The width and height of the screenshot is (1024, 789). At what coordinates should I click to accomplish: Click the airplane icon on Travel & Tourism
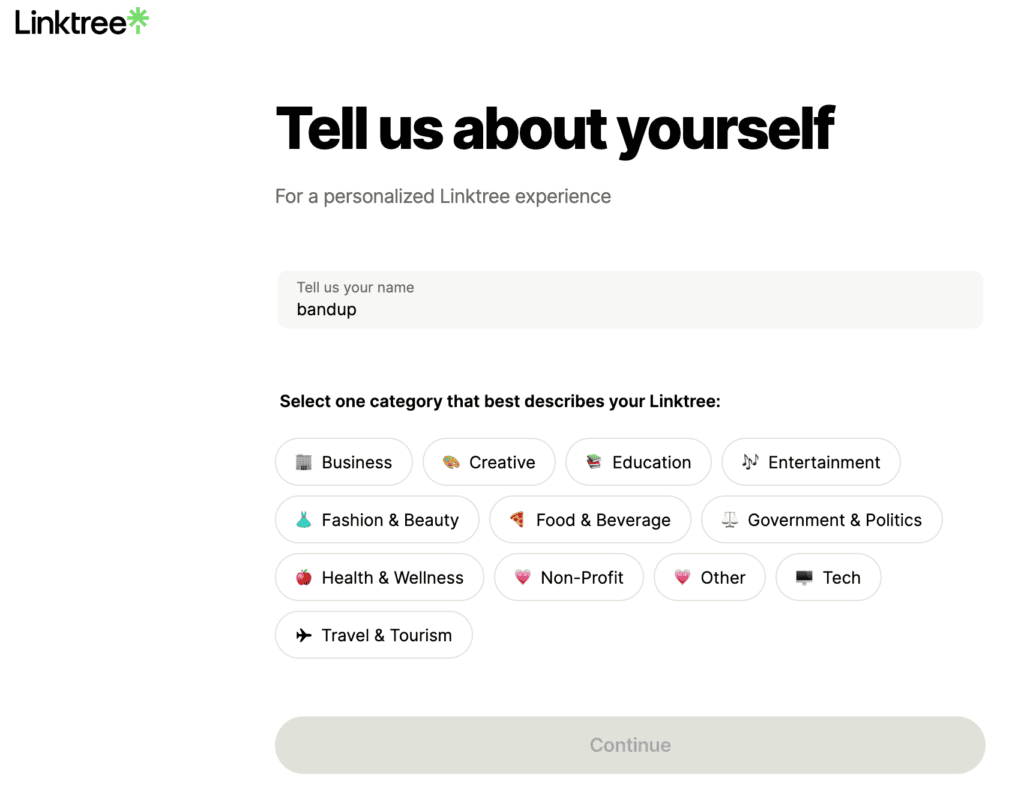click(x=304, y=635)
